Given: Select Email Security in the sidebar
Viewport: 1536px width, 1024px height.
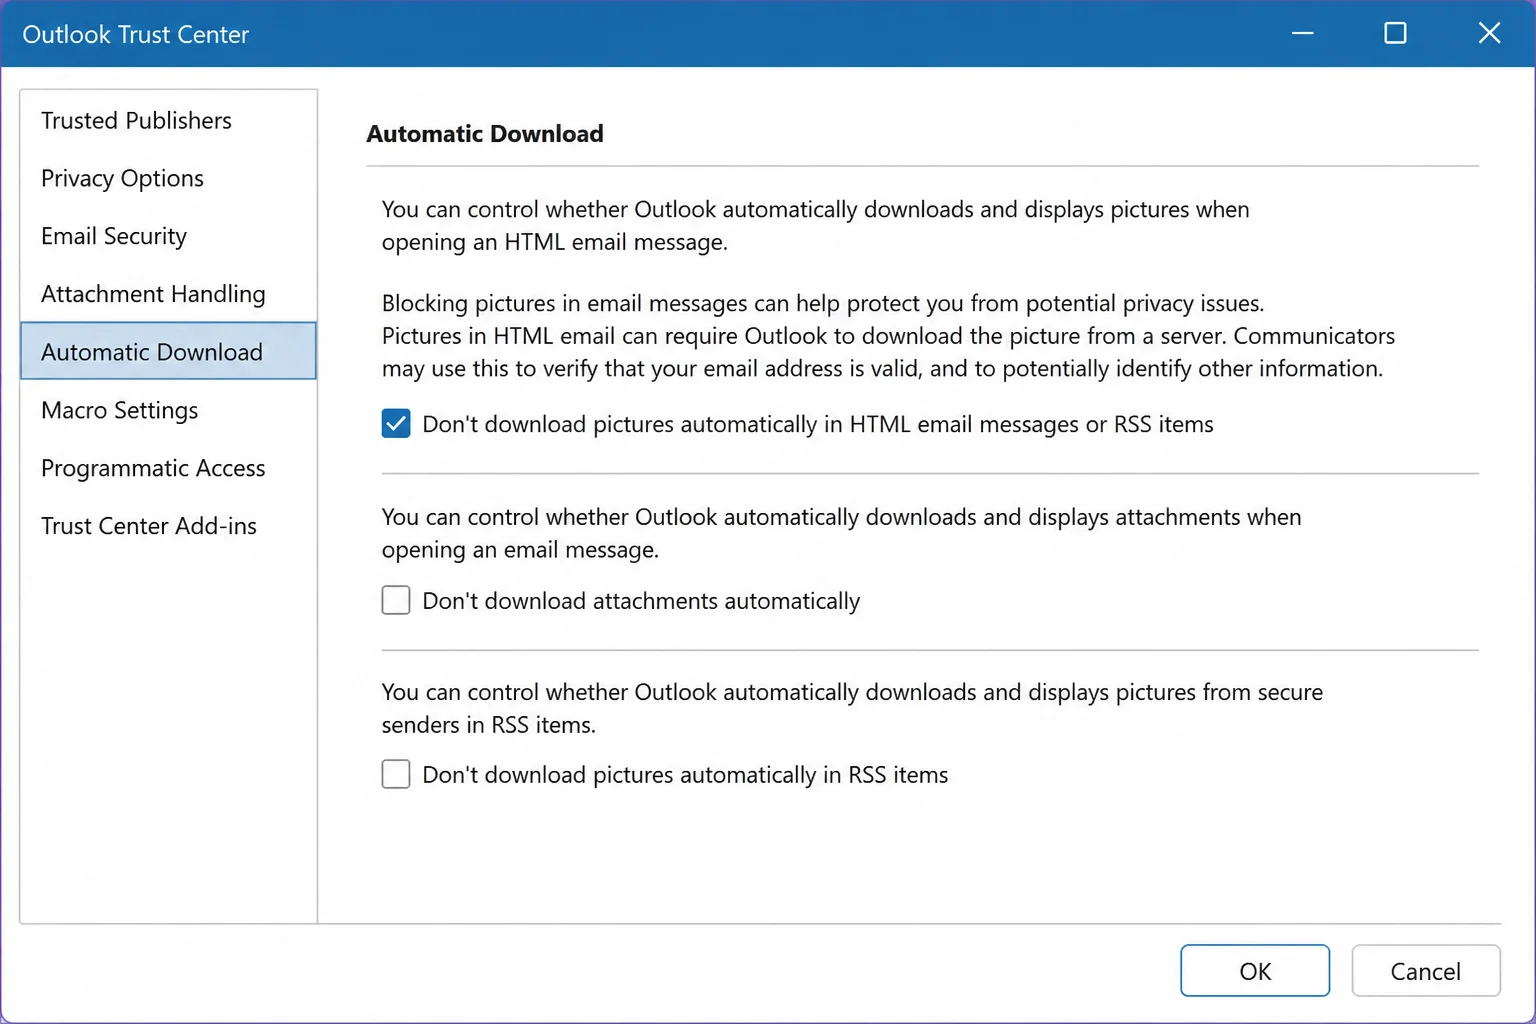Looking at the screenshot, I should 168,236.
